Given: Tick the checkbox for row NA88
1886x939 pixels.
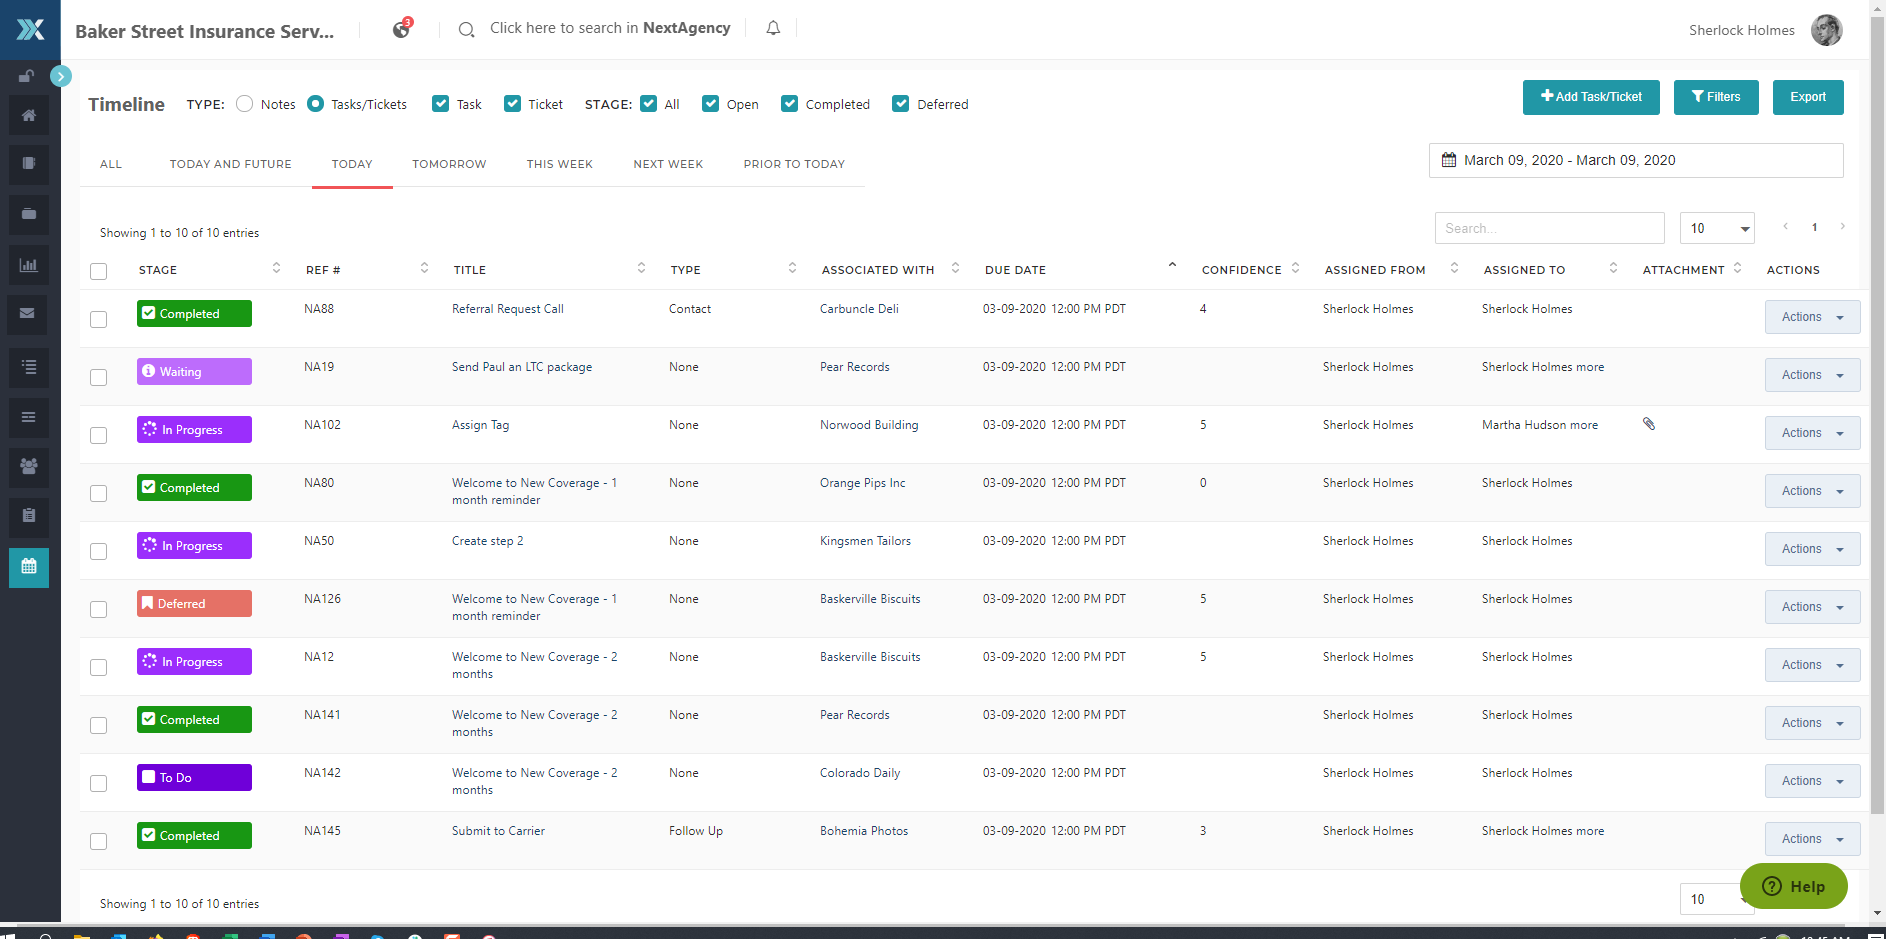Looking at the screenshot, I should pos(98,319).
